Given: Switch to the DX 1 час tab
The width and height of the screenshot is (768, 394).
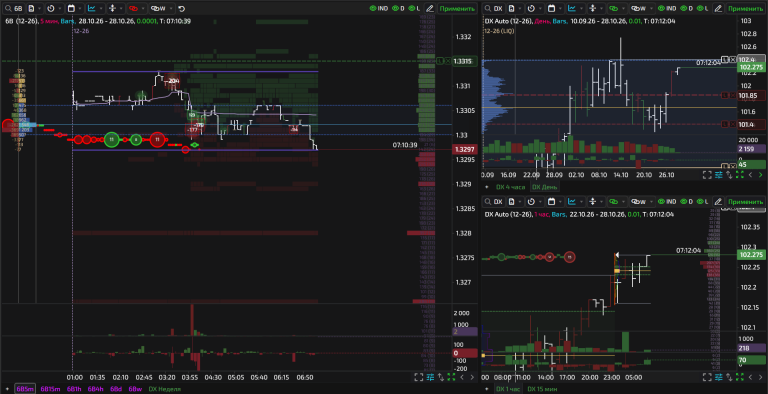Looking at the screenshot, I should pos(508,389).
